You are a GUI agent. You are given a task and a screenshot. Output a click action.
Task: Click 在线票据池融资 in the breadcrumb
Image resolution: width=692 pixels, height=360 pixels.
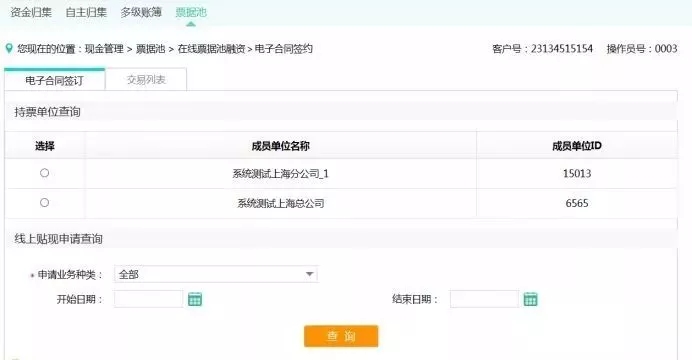point(211,49)
